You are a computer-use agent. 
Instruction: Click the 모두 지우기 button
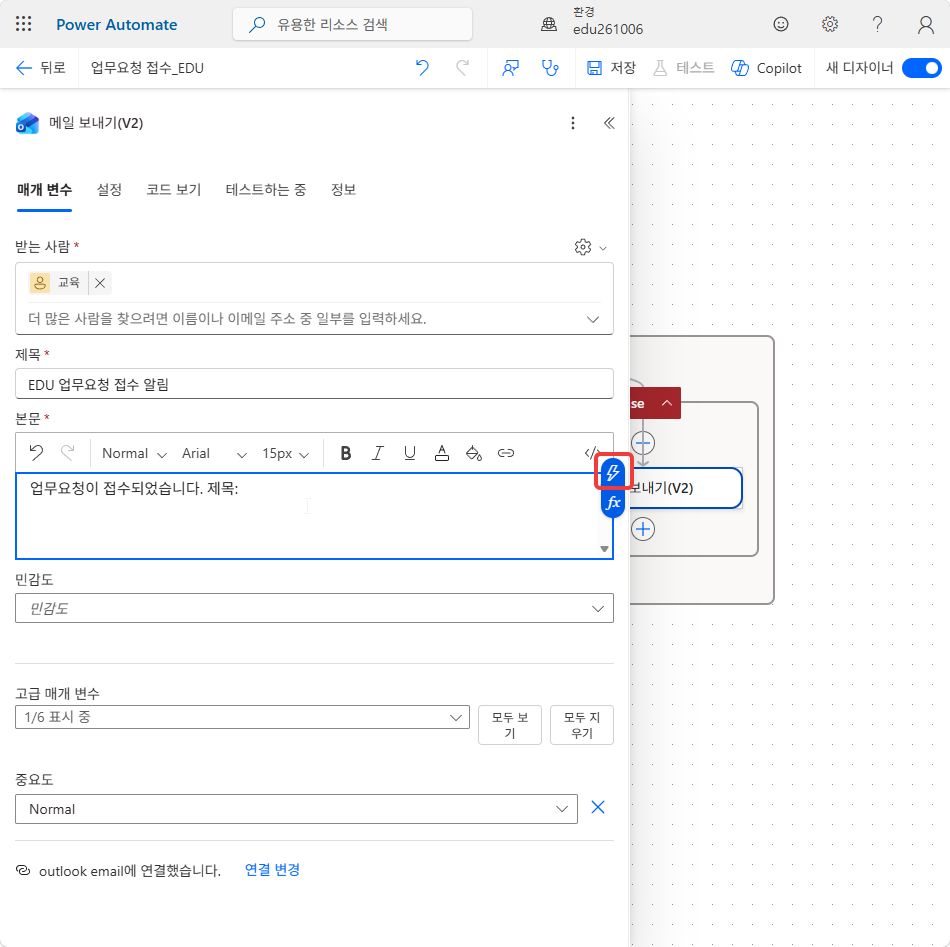[x=582, y=725]
